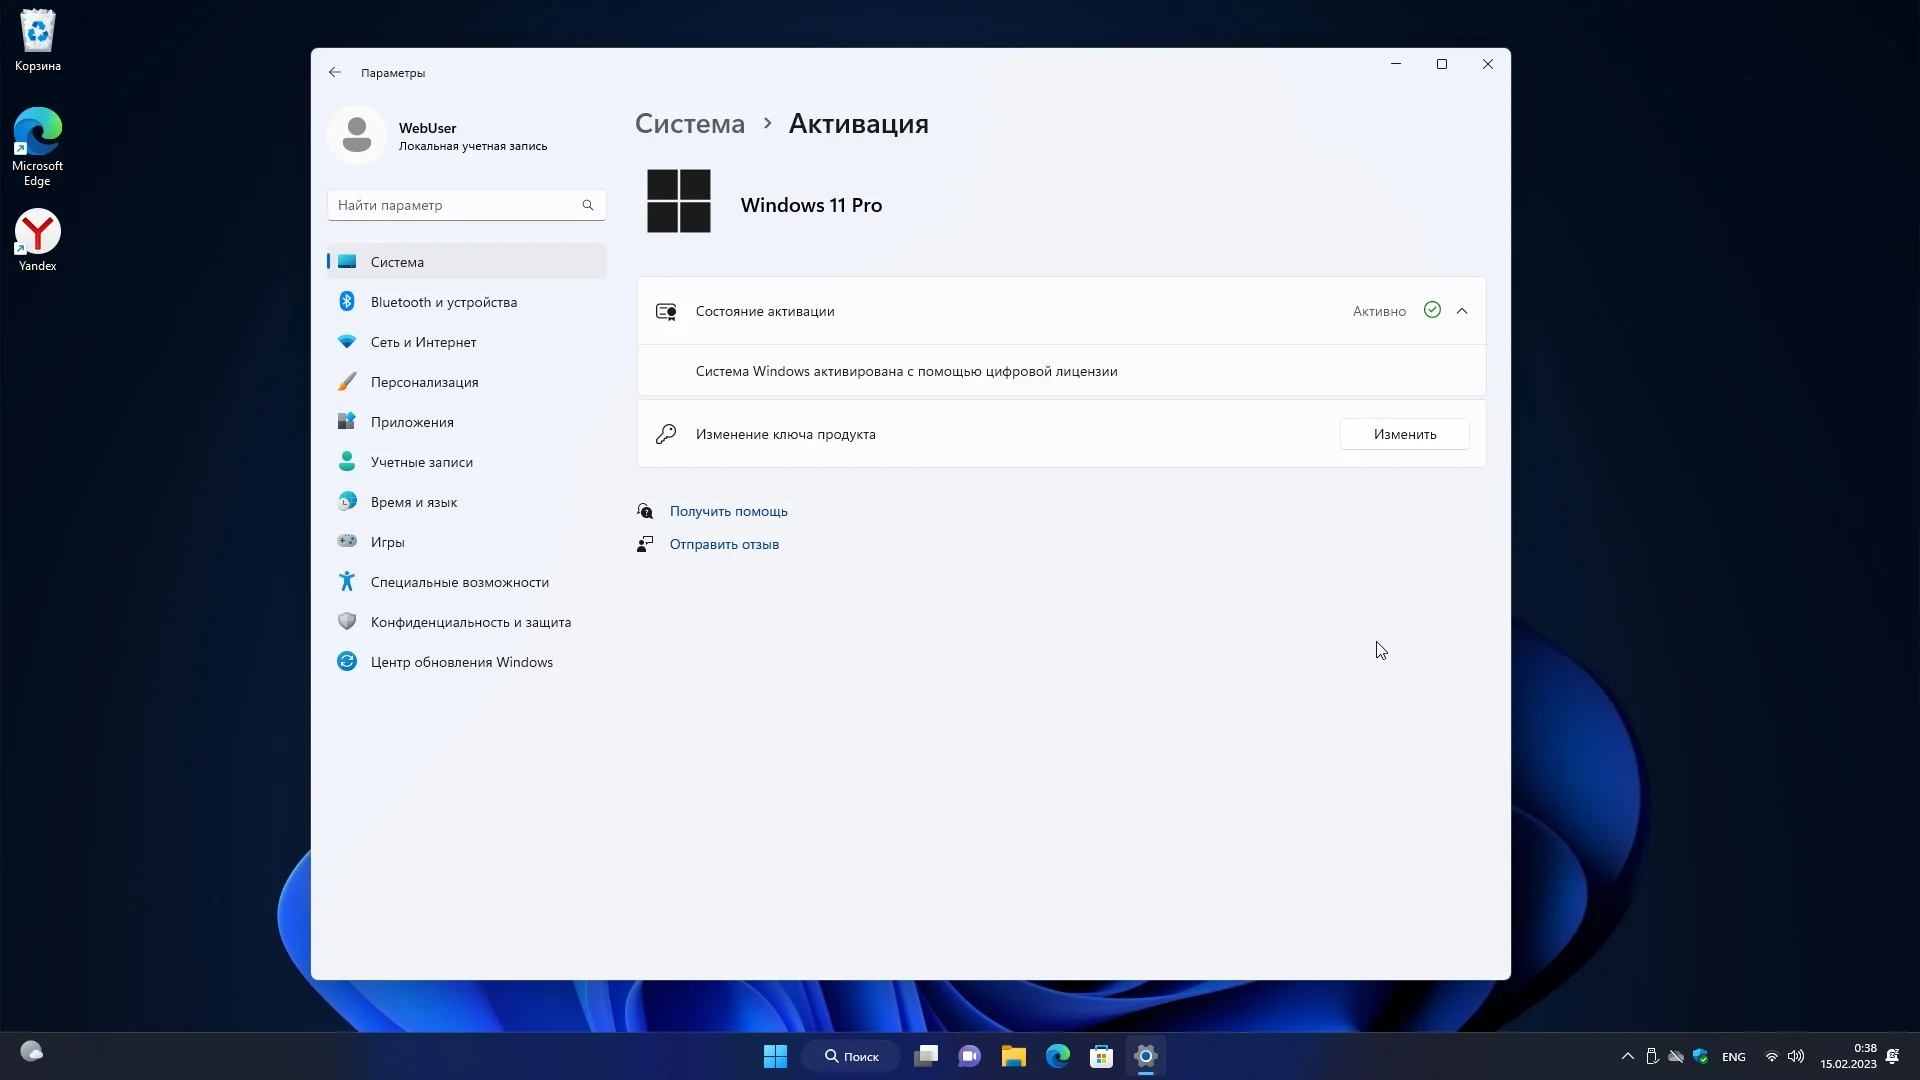Select Сеть и Интернет in sidebar

423,342
